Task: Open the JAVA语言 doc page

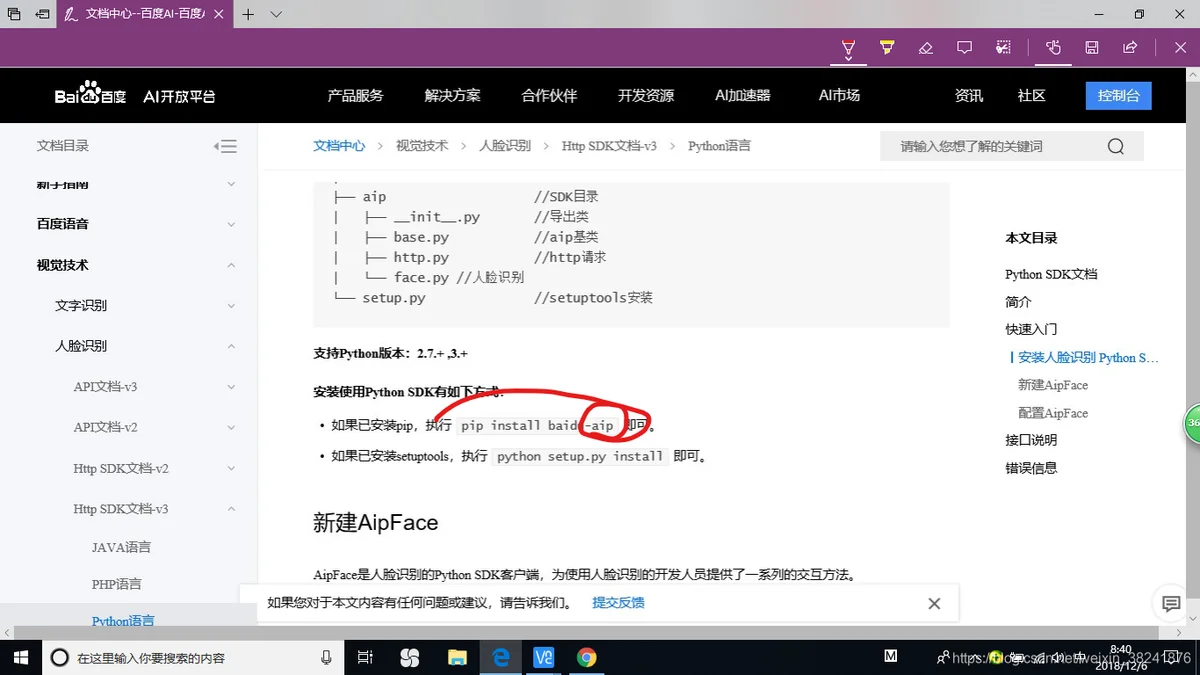Action: click(122, 547)
